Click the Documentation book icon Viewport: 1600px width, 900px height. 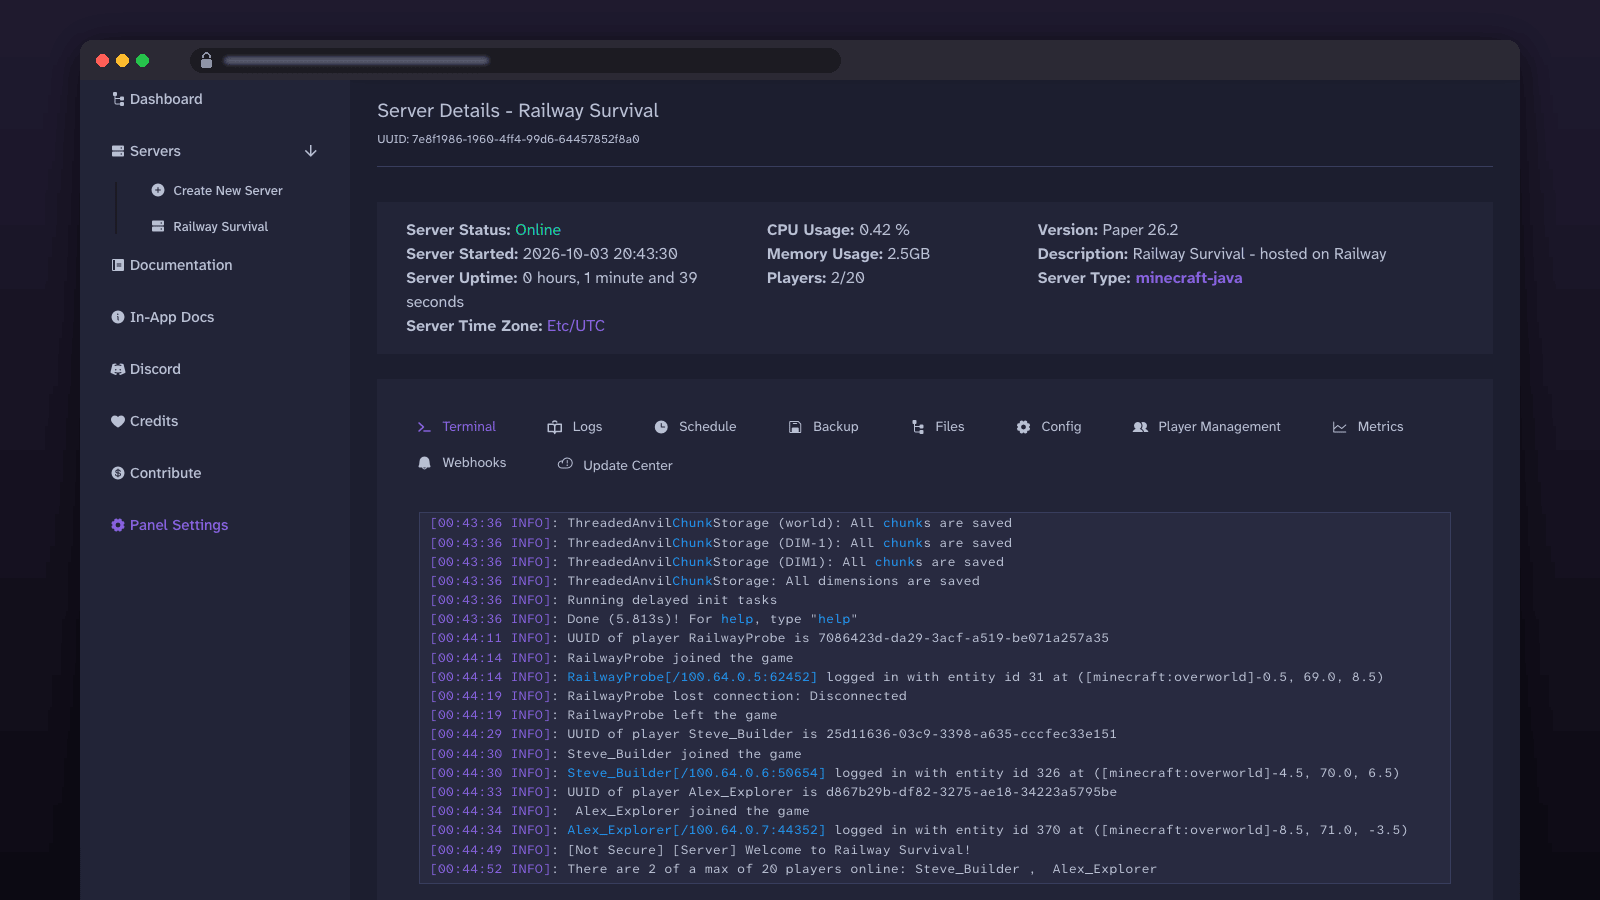click(x=118, y=265)
